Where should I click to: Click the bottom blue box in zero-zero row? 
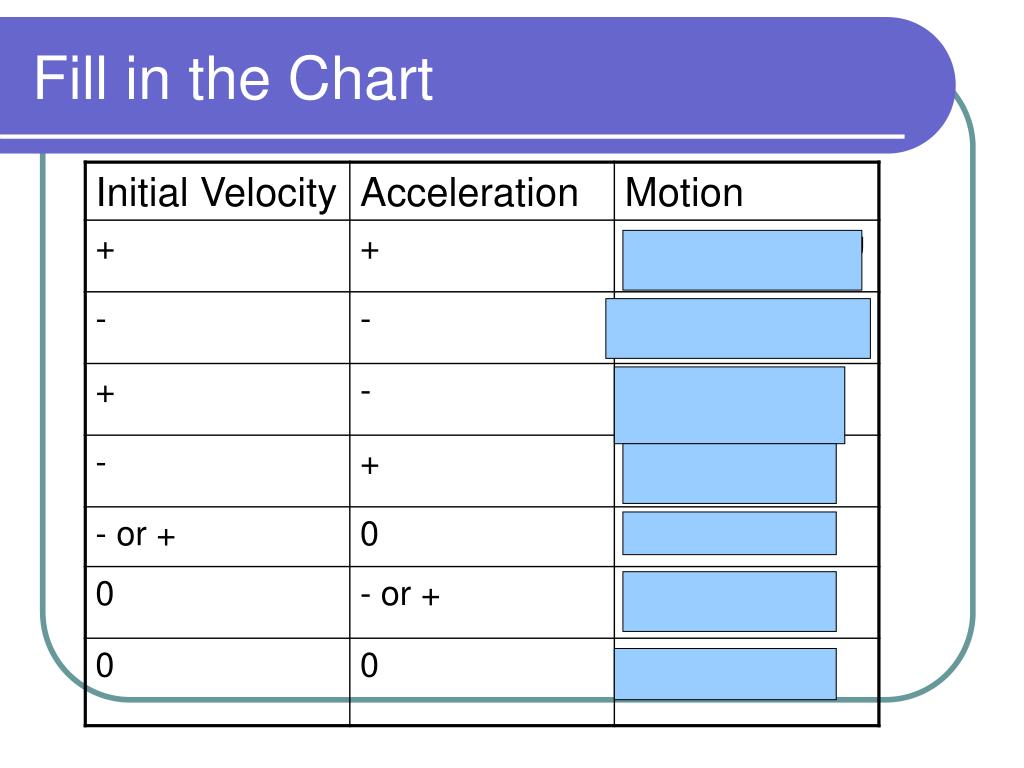[x=726, y=674]
